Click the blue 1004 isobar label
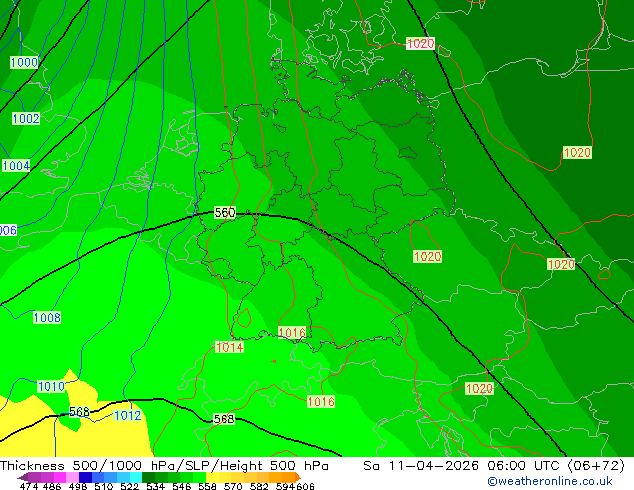The image size is (634, 490). (x=16, y=165)
